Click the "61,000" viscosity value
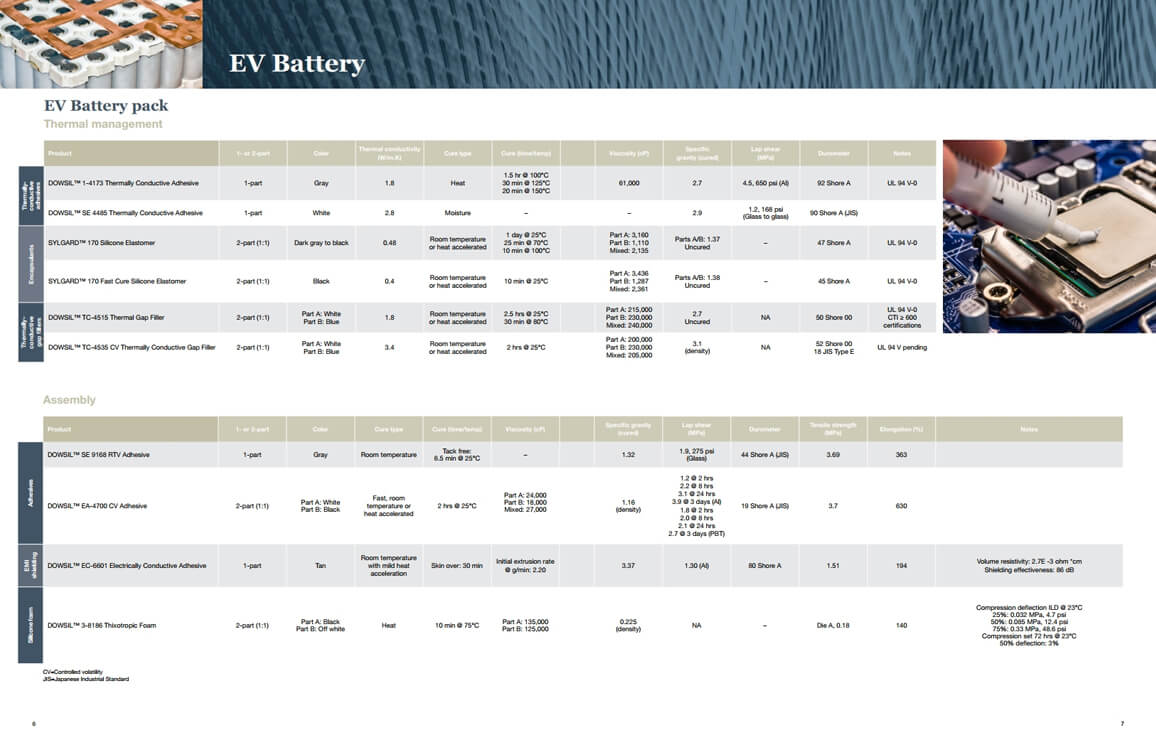Viewport: 1156px width, 743px height. click(629, 183)
